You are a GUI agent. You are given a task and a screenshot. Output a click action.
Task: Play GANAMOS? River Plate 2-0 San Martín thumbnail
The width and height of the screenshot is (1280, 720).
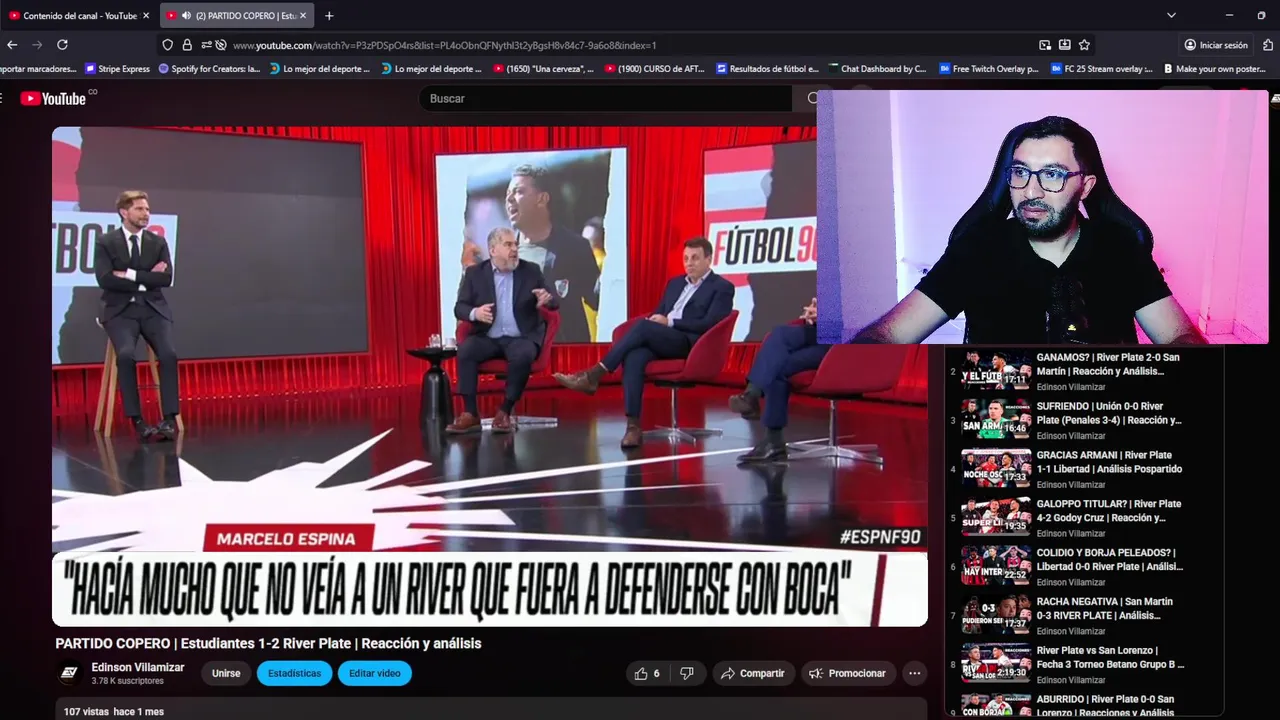pos(996,369)
